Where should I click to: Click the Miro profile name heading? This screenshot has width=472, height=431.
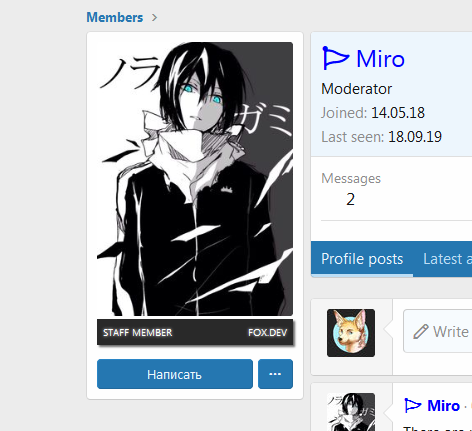click(380, 59)
